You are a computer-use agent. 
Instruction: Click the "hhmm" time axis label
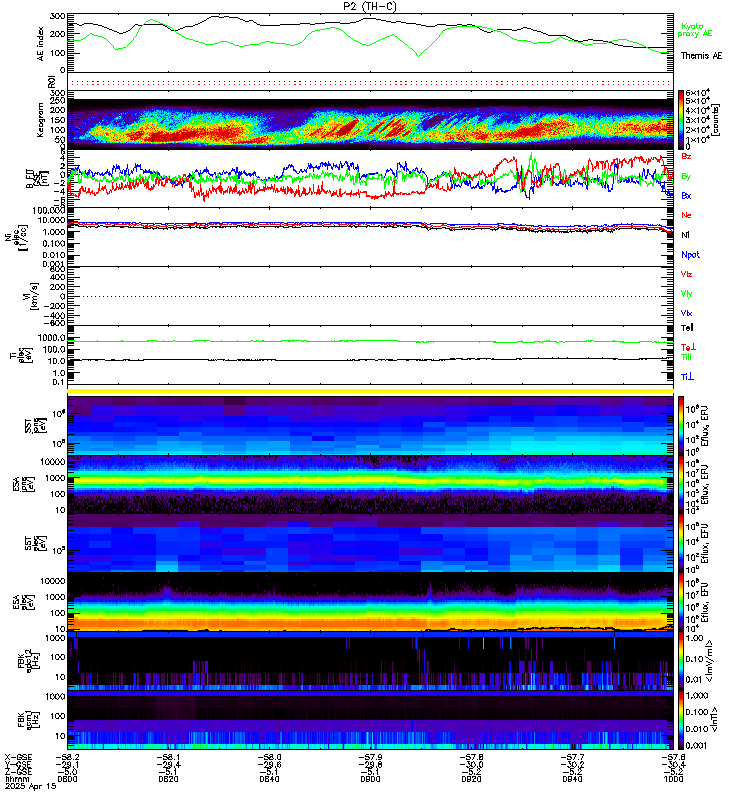[x=15, y=779]
